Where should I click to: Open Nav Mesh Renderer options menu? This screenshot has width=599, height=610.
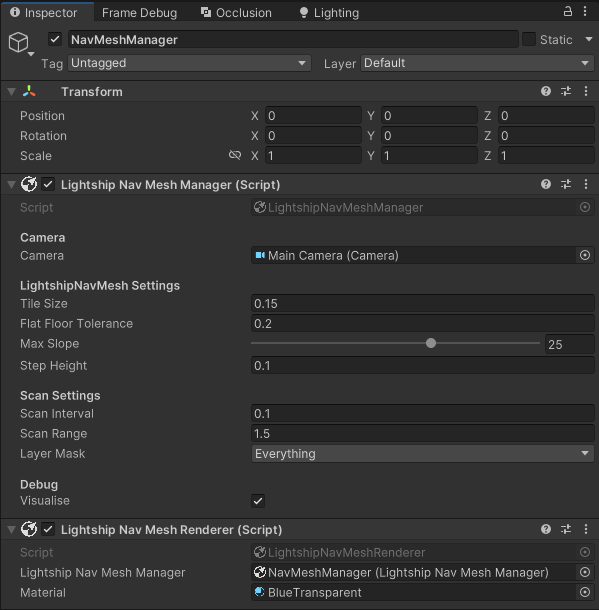click(586, 529)
